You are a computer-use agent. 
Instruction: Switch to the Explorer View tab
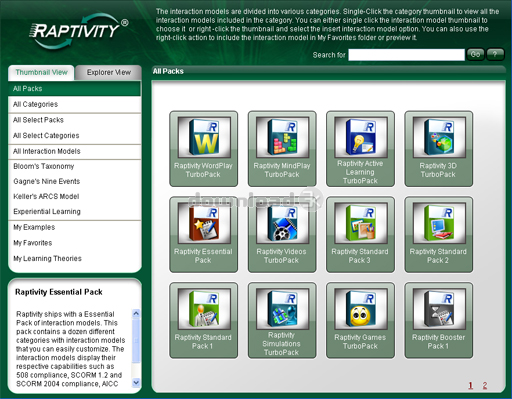pyautogui.click(x=109, y=72)
